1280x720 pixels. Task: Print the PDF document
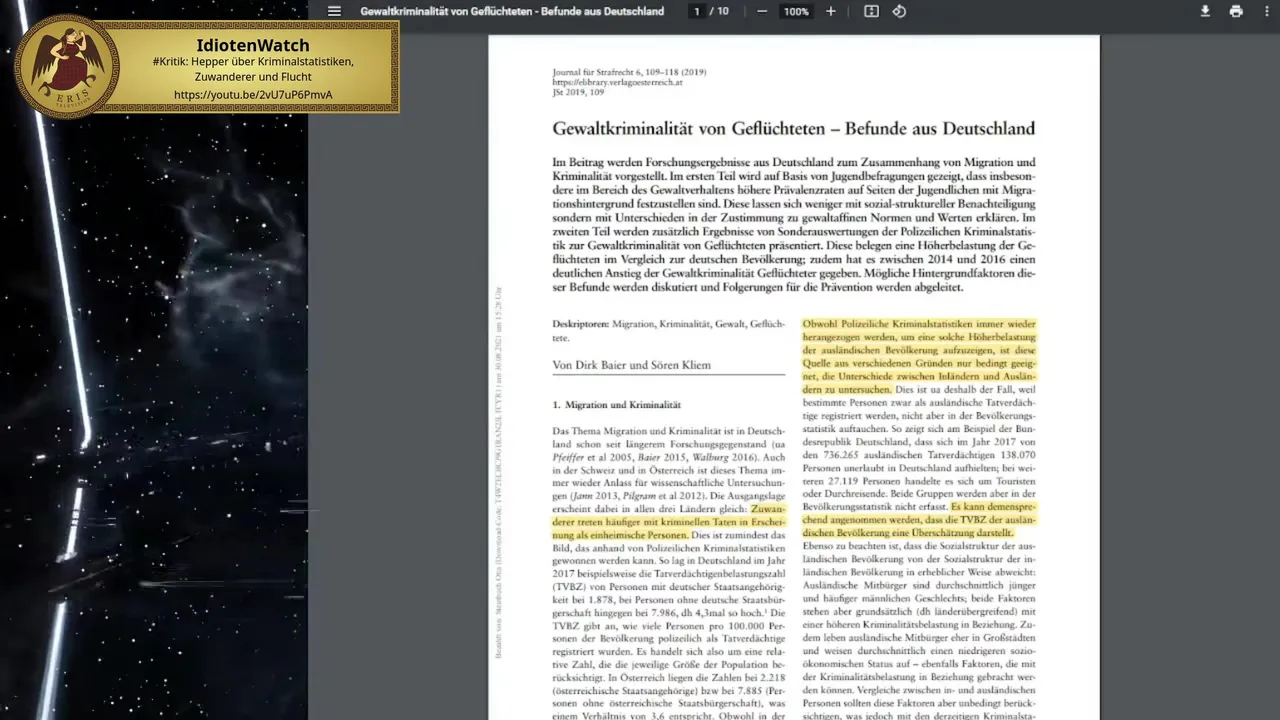tap(1236, 12)
